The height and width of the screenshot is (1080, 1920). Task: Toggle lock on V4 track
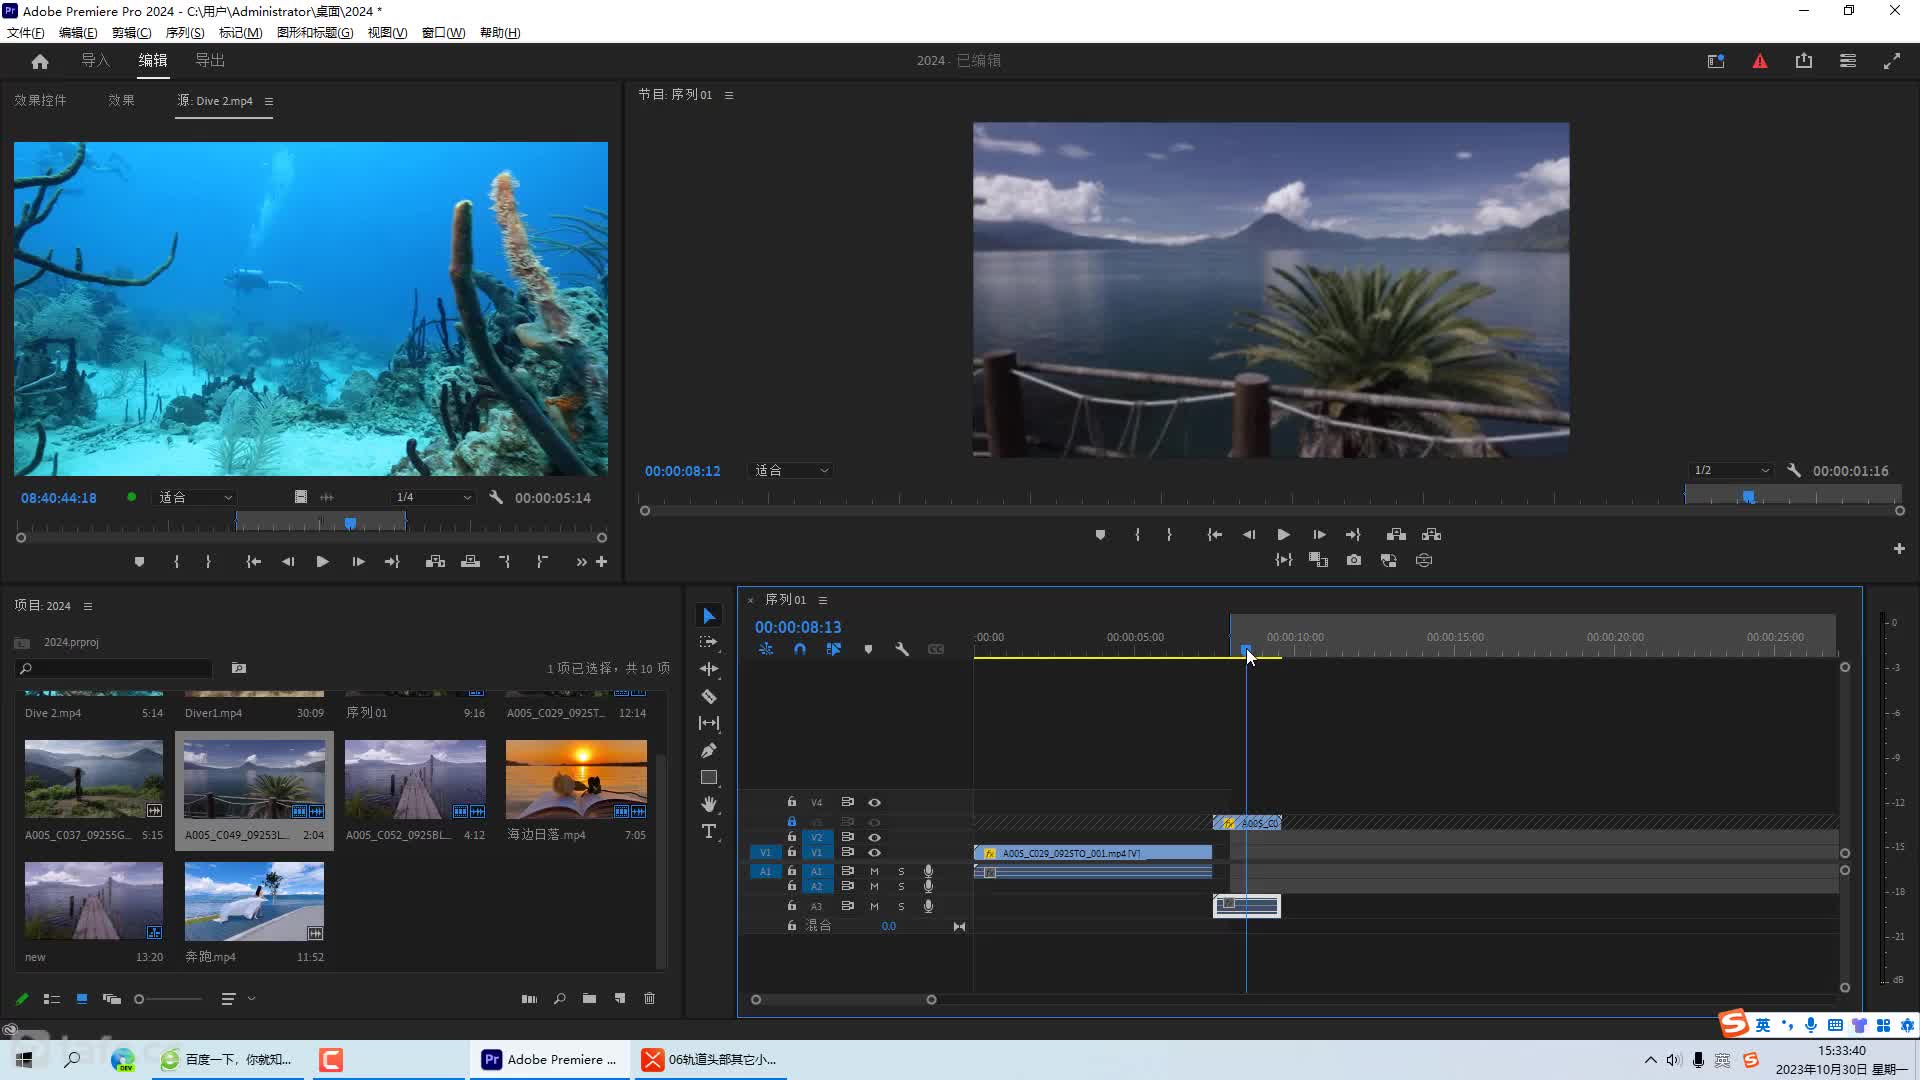click(x=791, y=802)
